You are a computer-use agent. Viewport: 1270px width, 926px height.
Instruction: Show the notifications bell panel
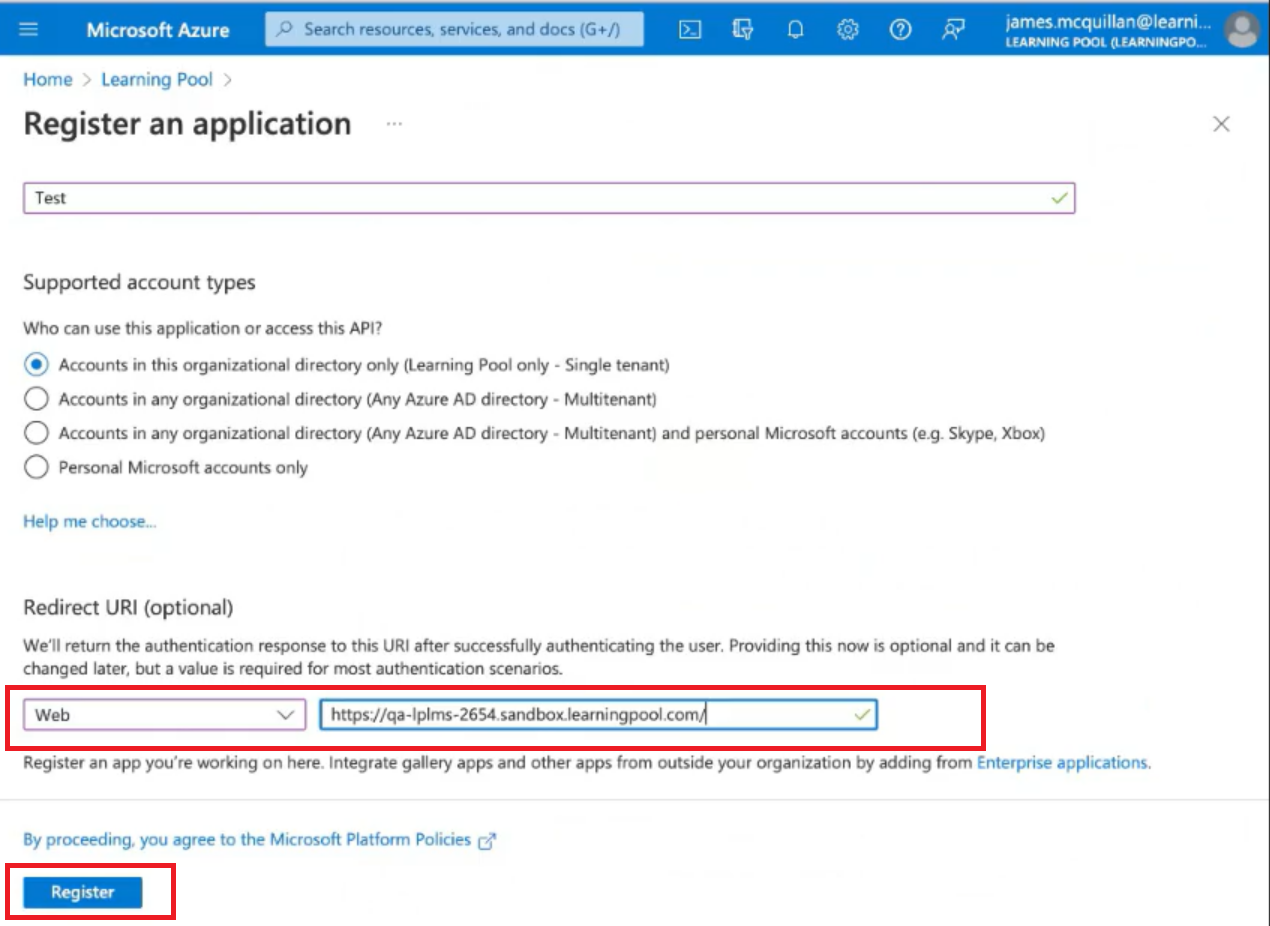click(795, 29)
